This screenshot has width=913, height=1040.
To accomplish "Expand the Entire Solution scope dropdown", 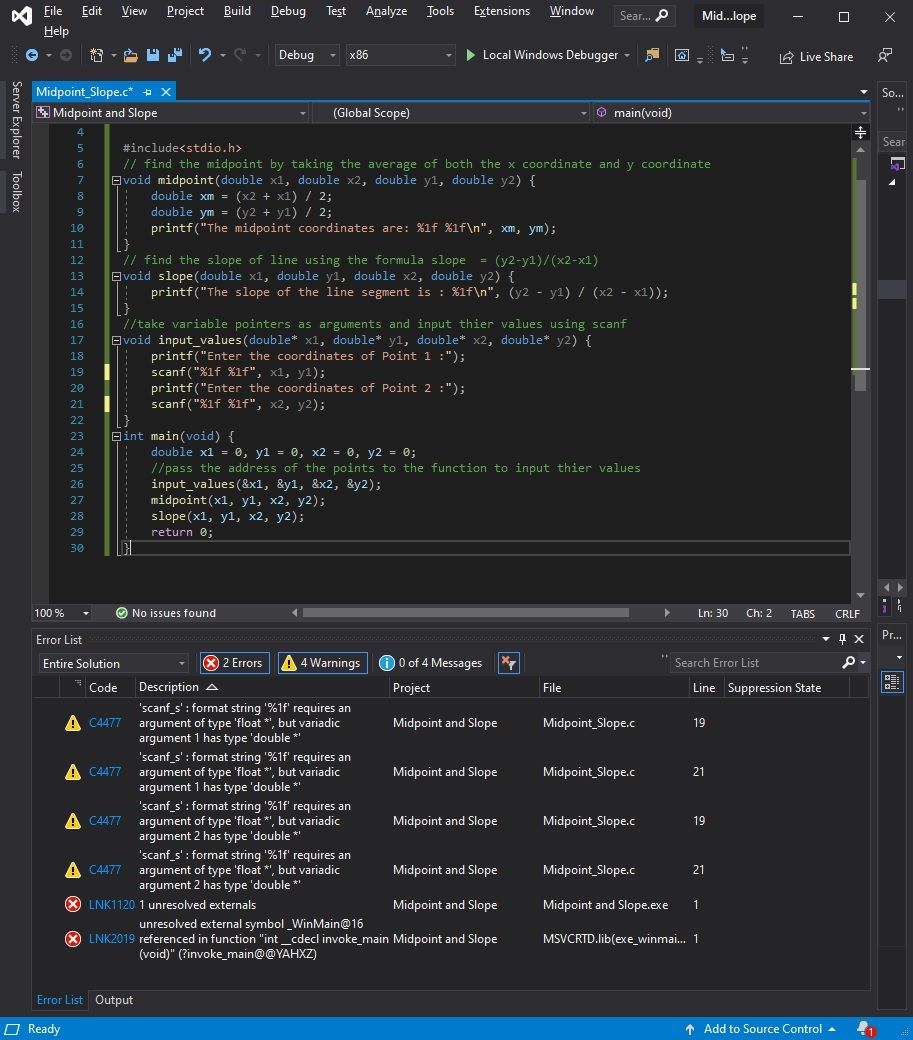I will pos(113,663).
